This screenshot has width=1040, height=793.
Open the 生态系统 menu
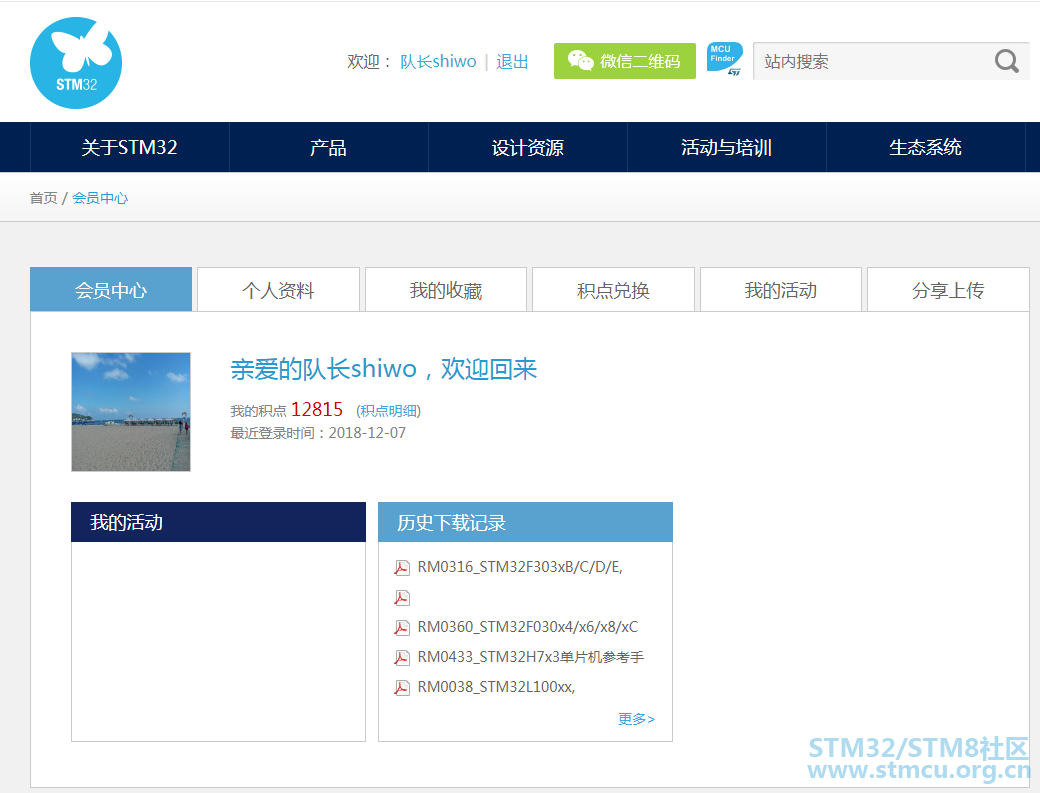click(925, 147)
